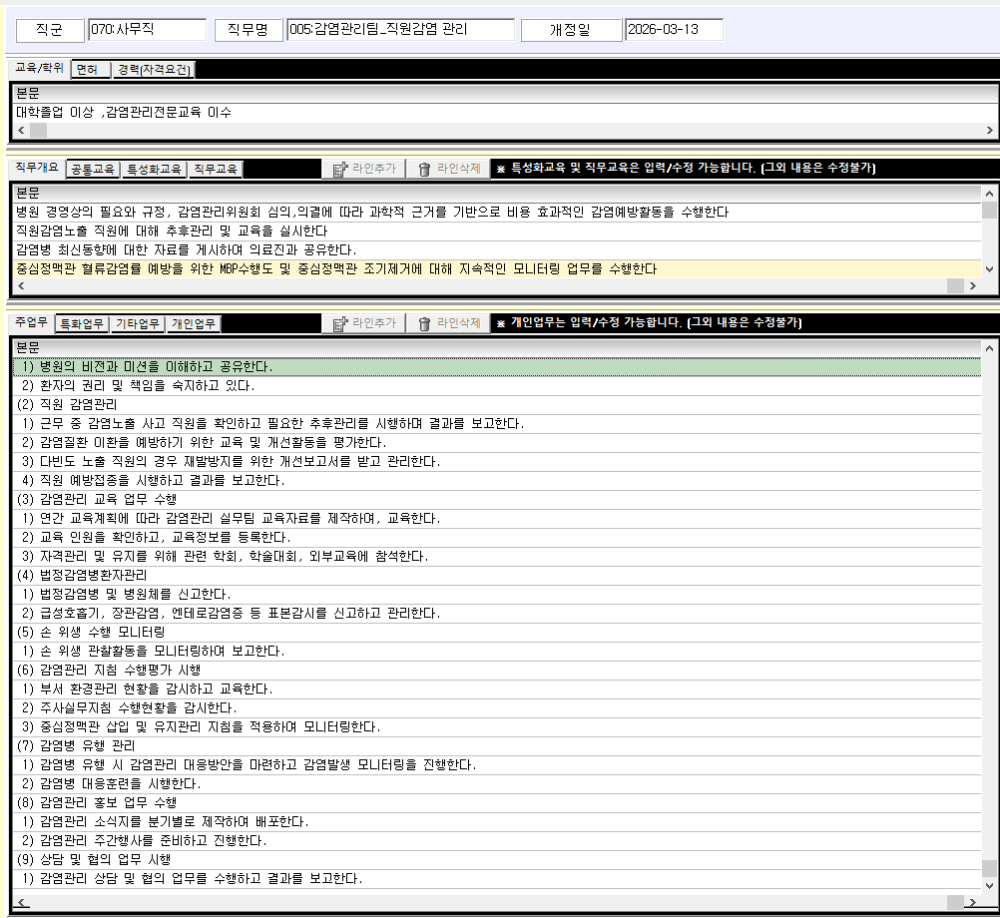Viewport: 1000px width, 918px height.
Task: Open the 공통교육 tab
Action: (x=92, y=170)
